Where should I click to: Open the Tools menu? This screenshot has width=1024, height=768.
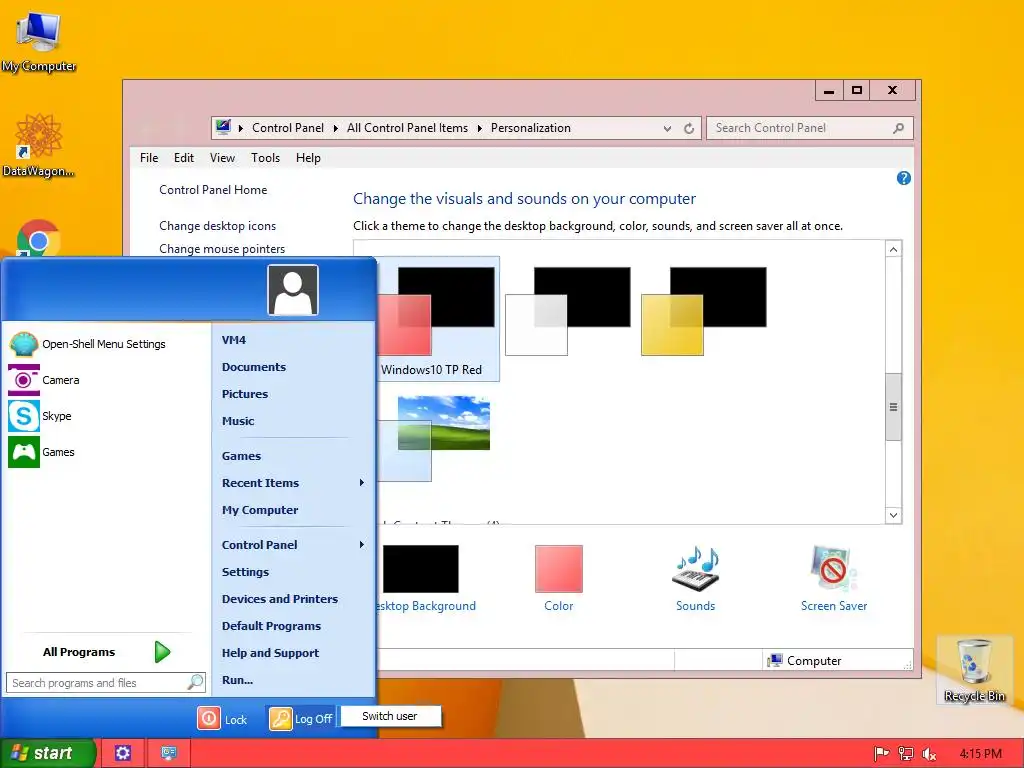tap(265, 158)
